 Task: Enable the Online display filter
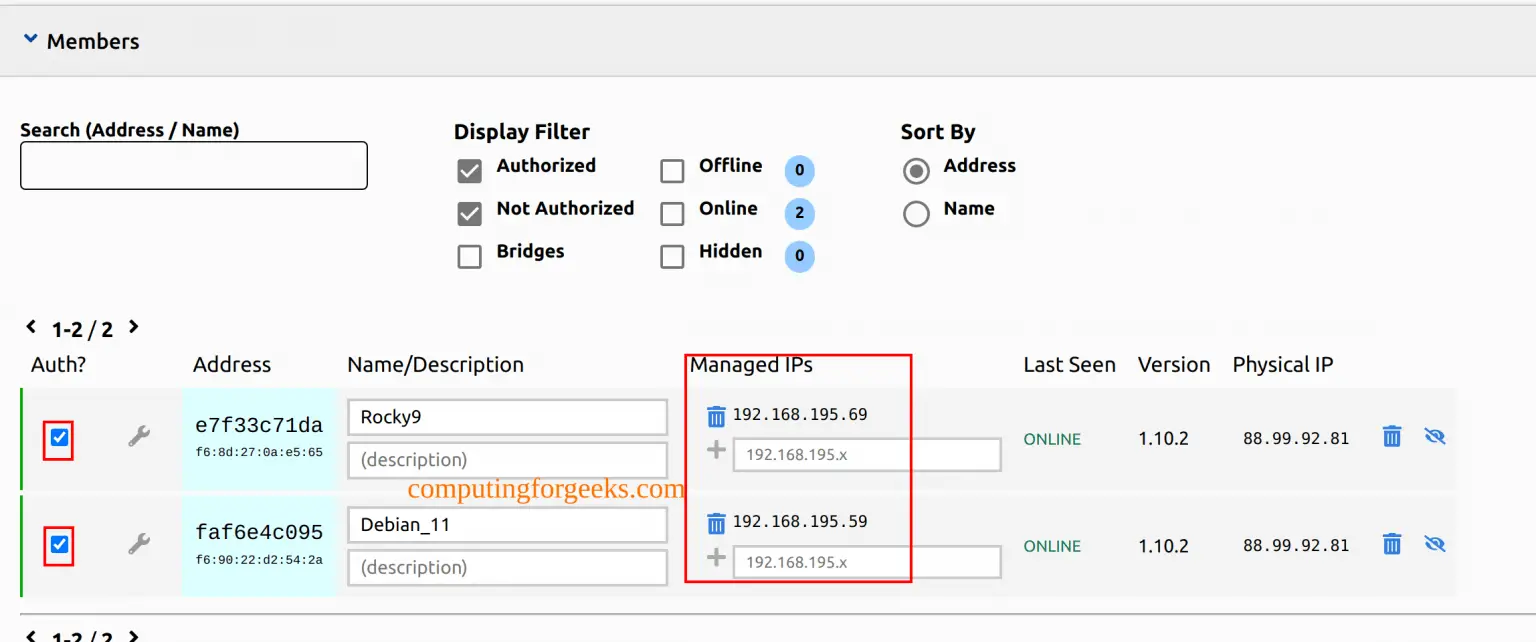(x=671, y=213)
